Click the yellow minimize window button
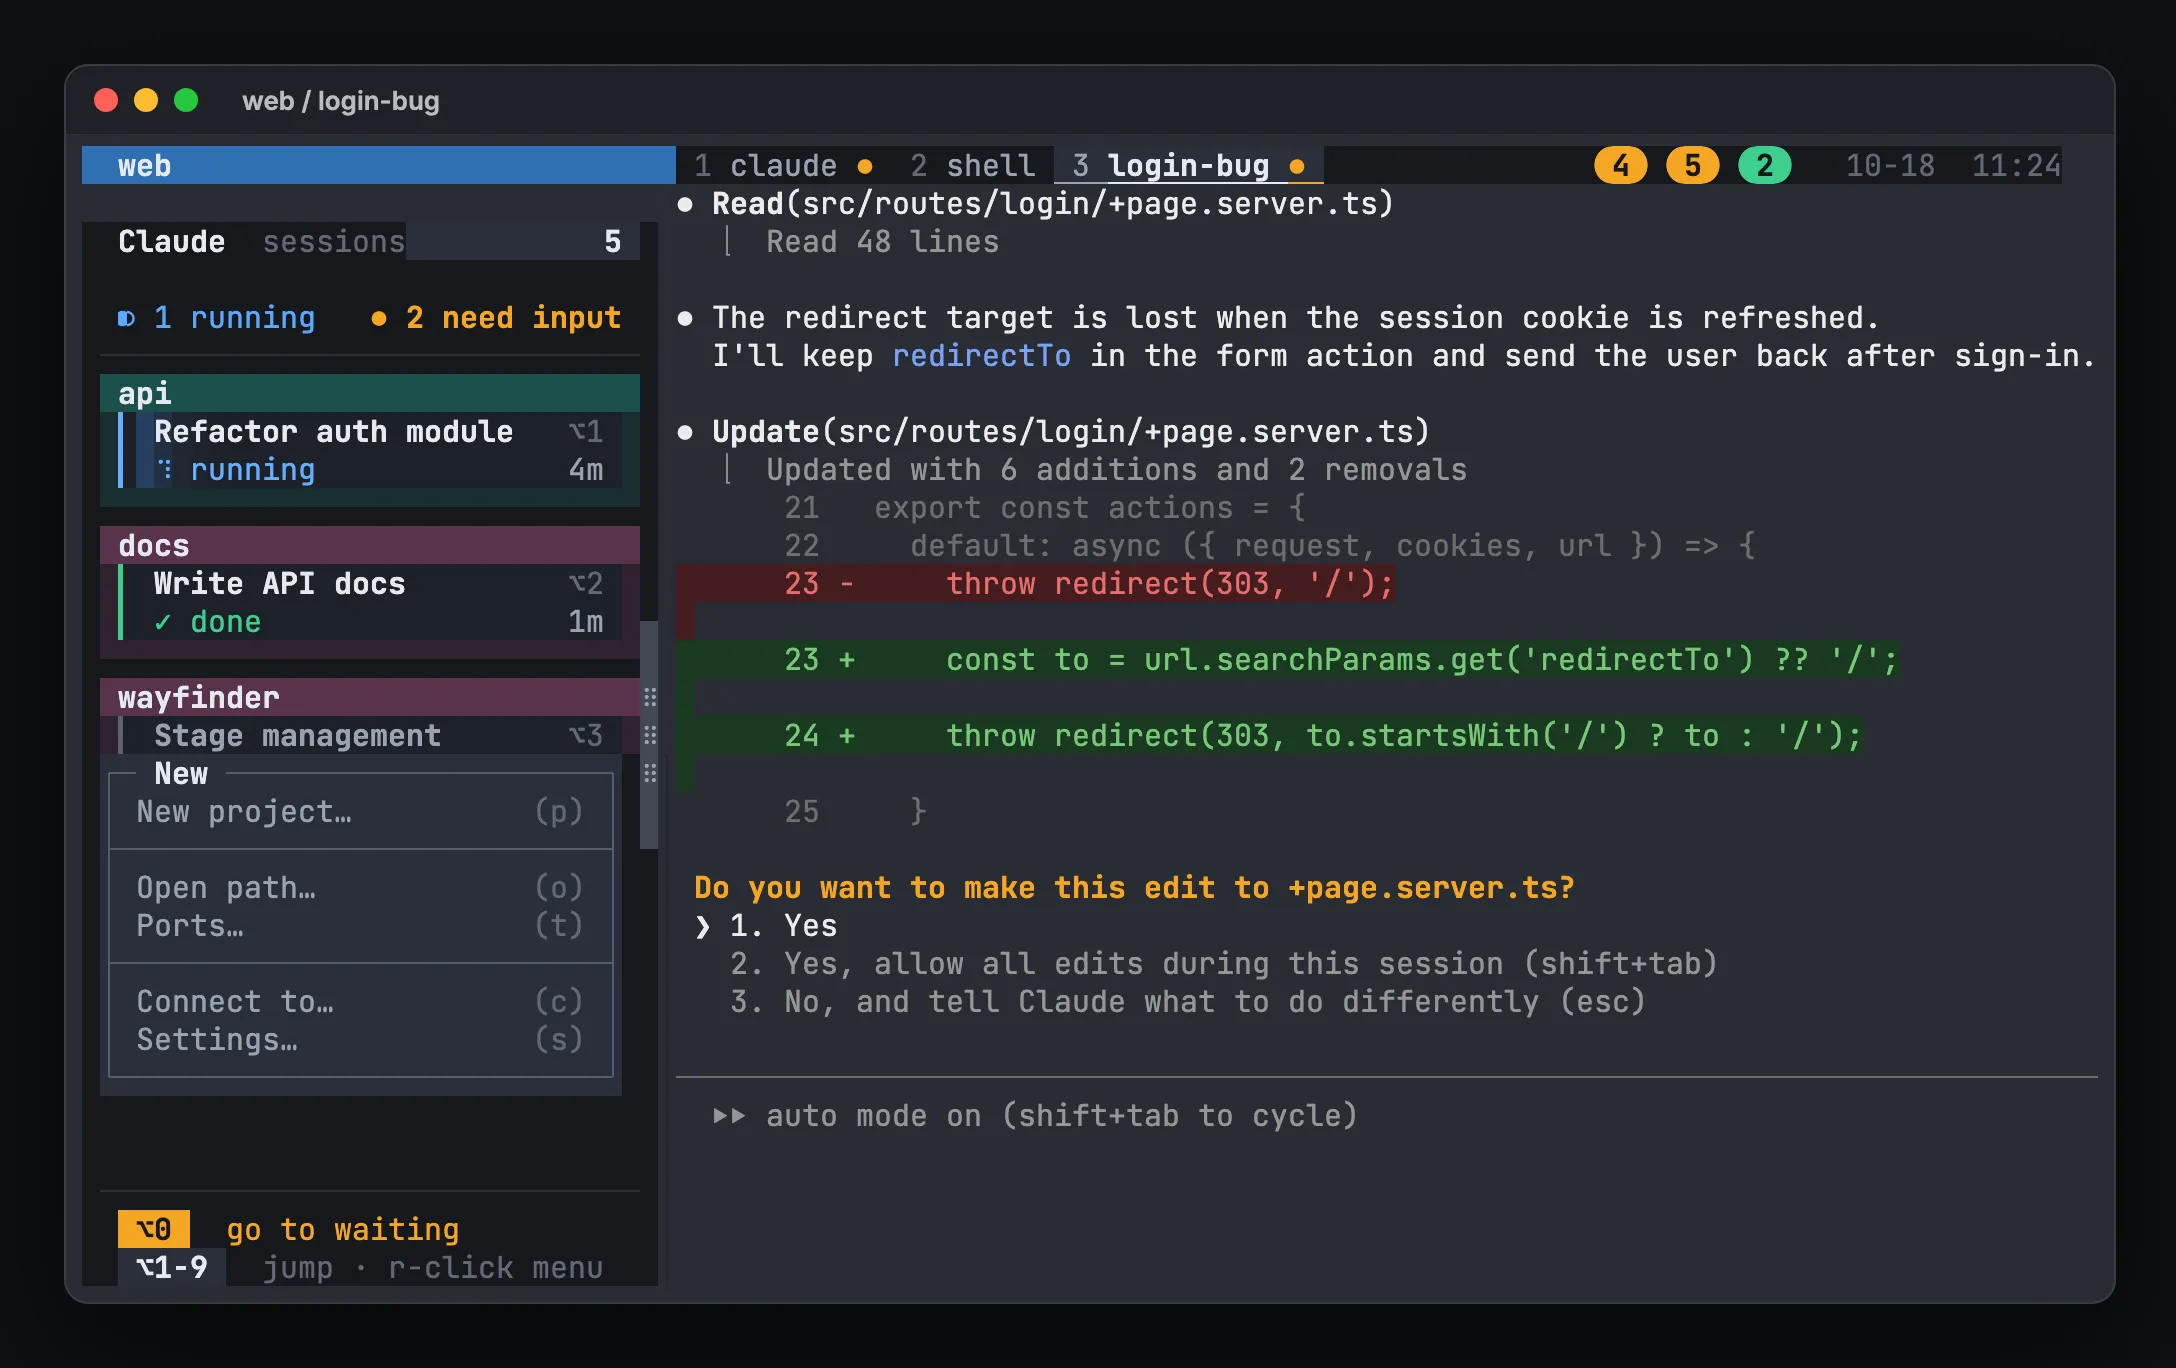Image resolution: width=2176 pixels, height=1368 pixels. pyautogui.click(x=146, y=100)
